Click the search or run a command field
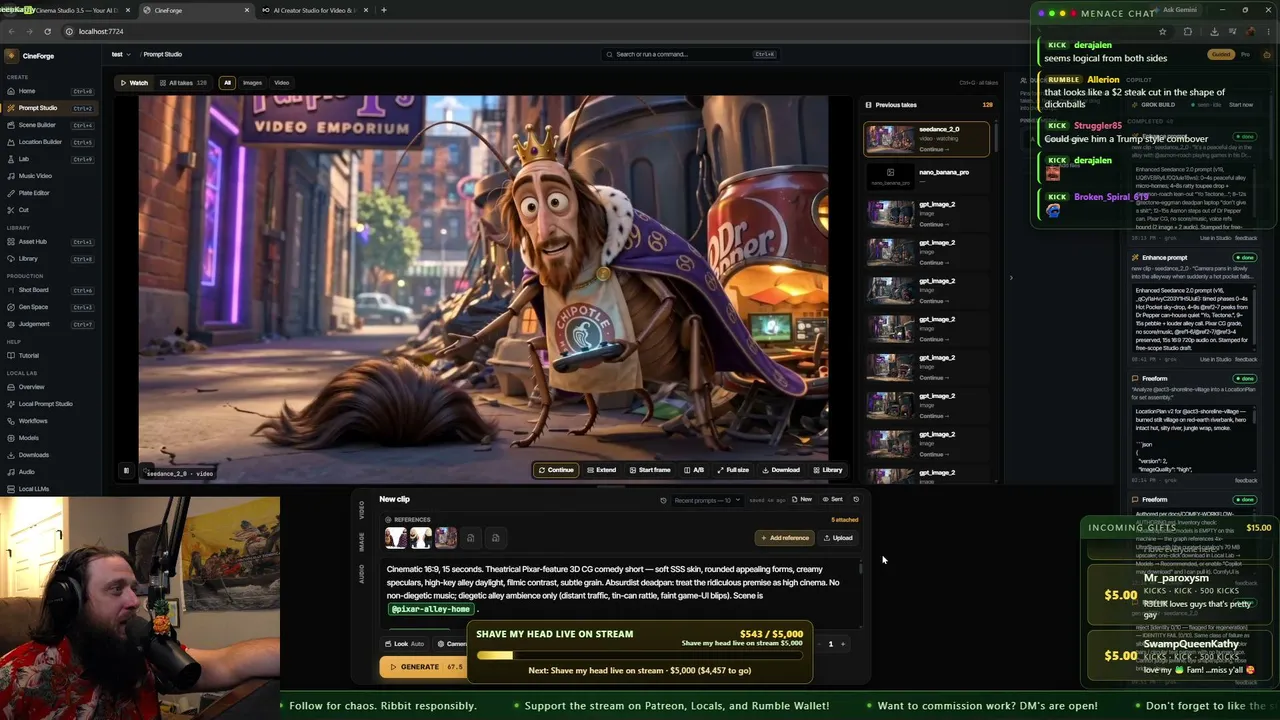This screenshot has width=1280, height=720. [690, 54]
